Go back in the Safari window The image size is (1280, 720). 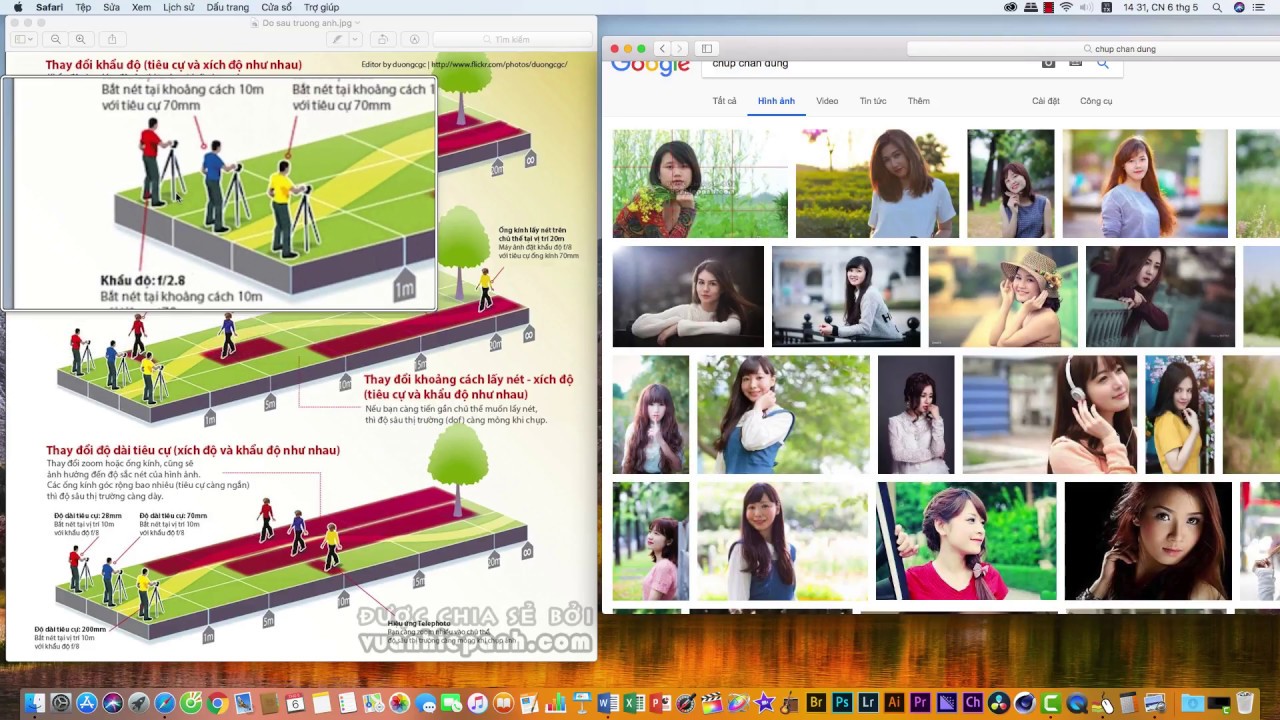(662, 48)
